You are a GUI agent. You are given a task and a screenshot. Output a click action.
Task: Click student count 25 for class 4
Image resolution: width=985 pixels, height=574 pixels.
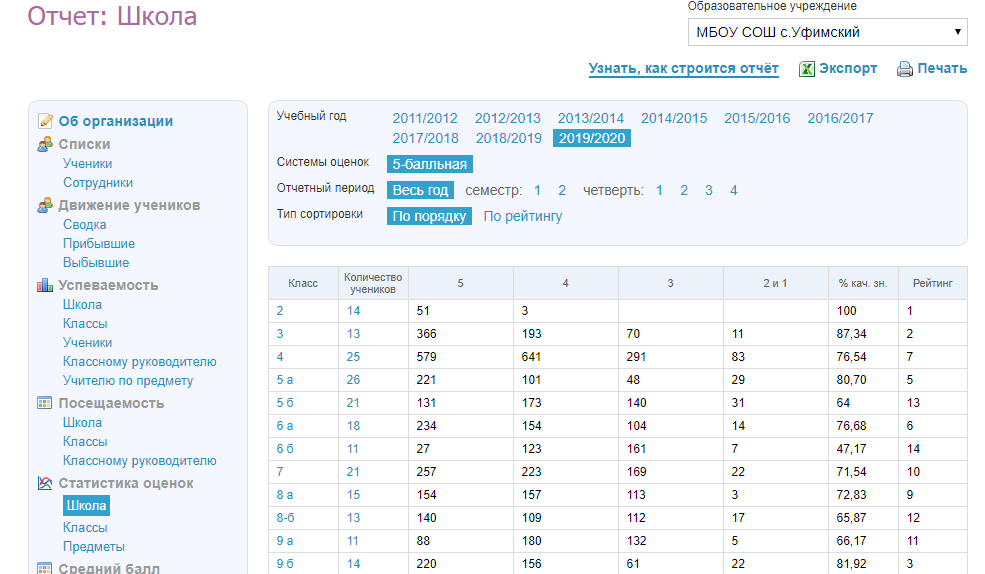pyautogui.click(x=353, y=357)
